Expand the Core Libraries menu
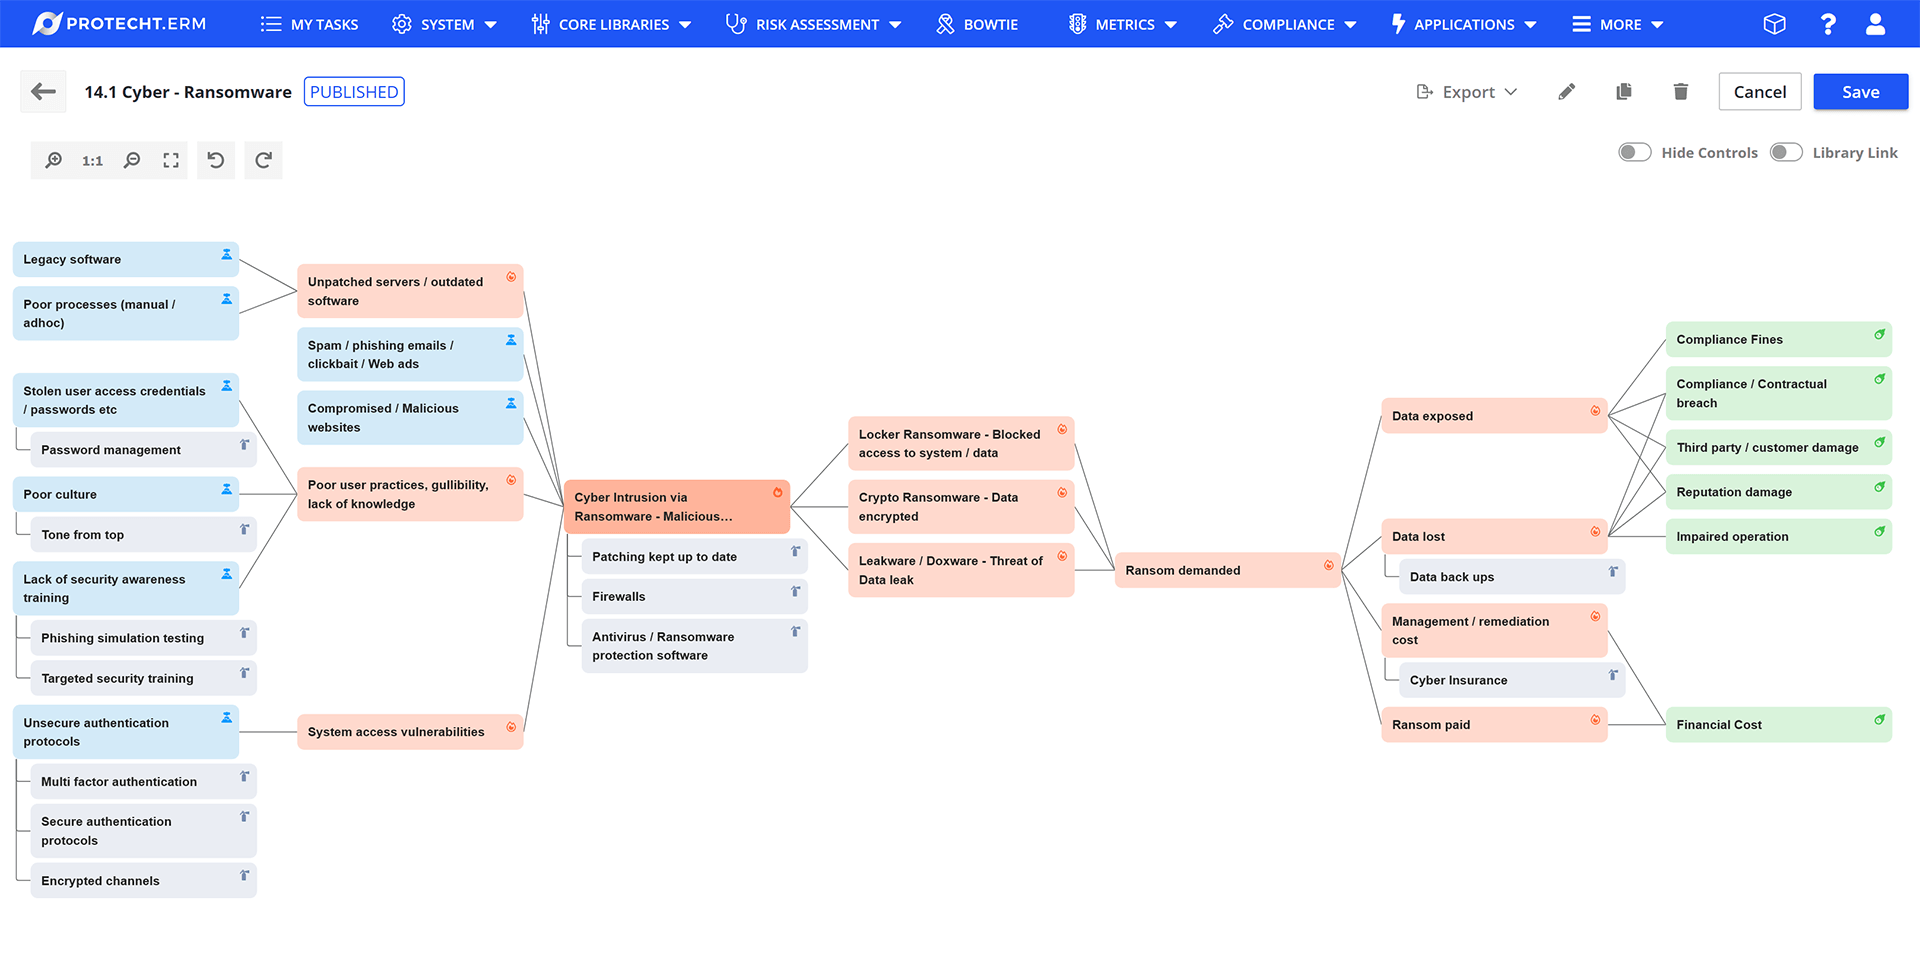The image size is (1920, 973). point(611,24)
